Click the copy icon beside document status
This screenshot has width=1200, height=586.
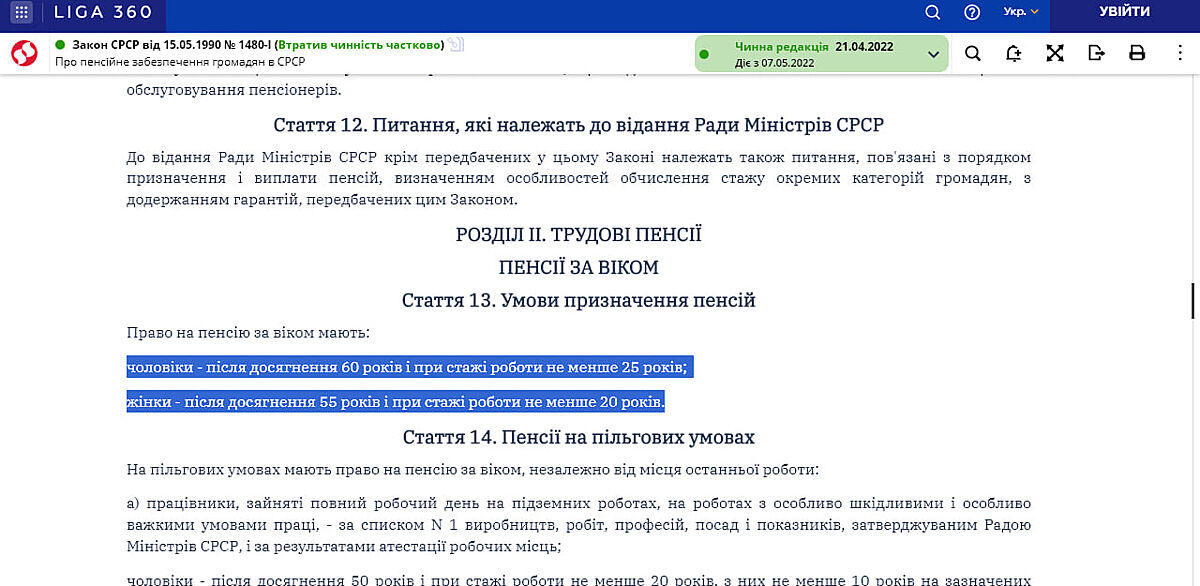tap(457, 44)
